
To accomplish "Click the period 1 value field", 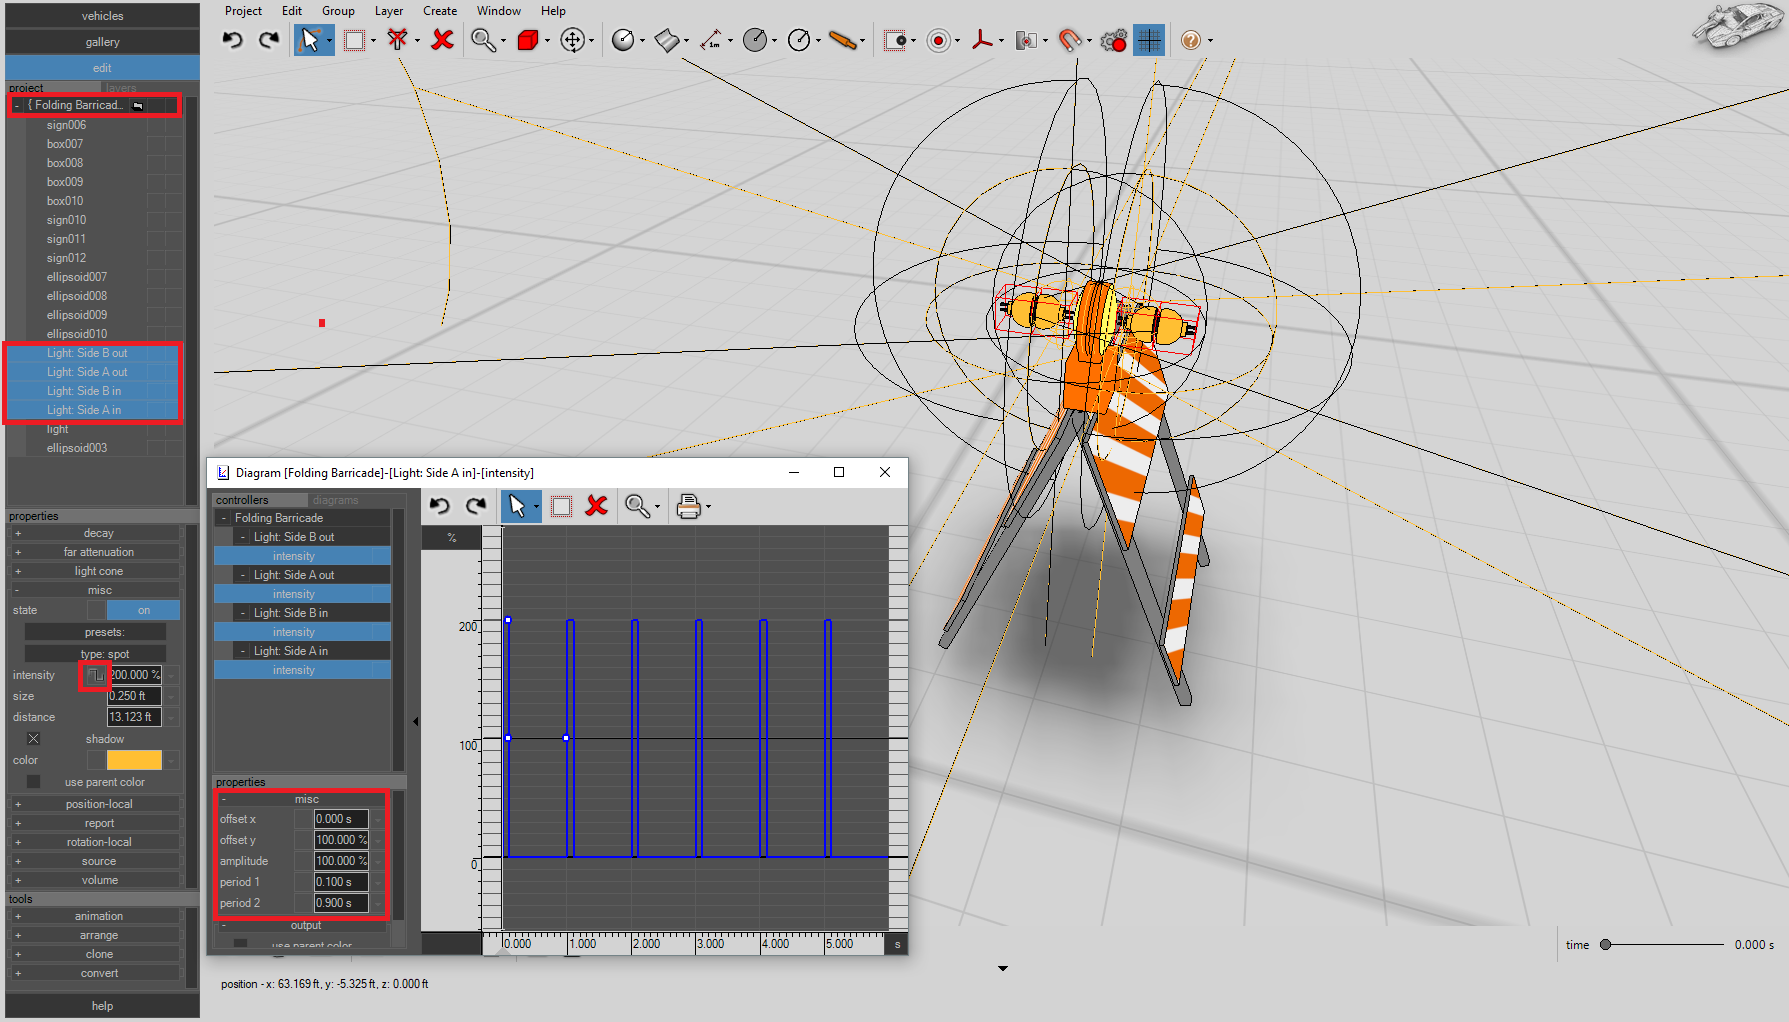I will click(341, 882).
